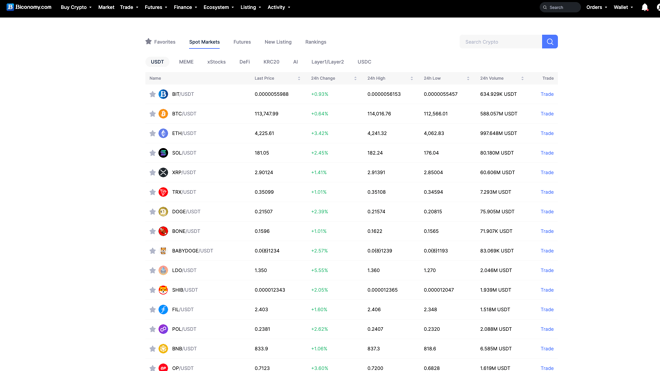
Task: Open the Wallet dropdown
Action: [x=623, y=7]
